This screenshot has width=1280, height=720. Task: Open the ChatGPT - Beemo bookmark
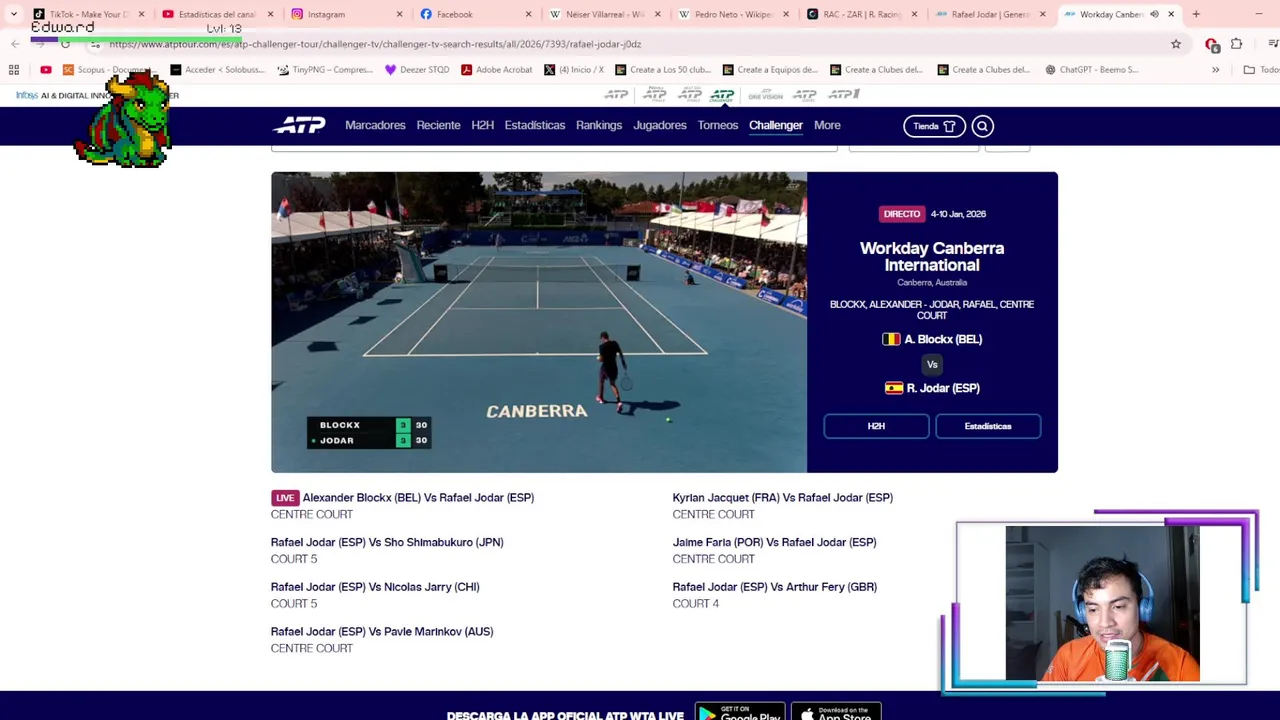tap(1092, 70)
